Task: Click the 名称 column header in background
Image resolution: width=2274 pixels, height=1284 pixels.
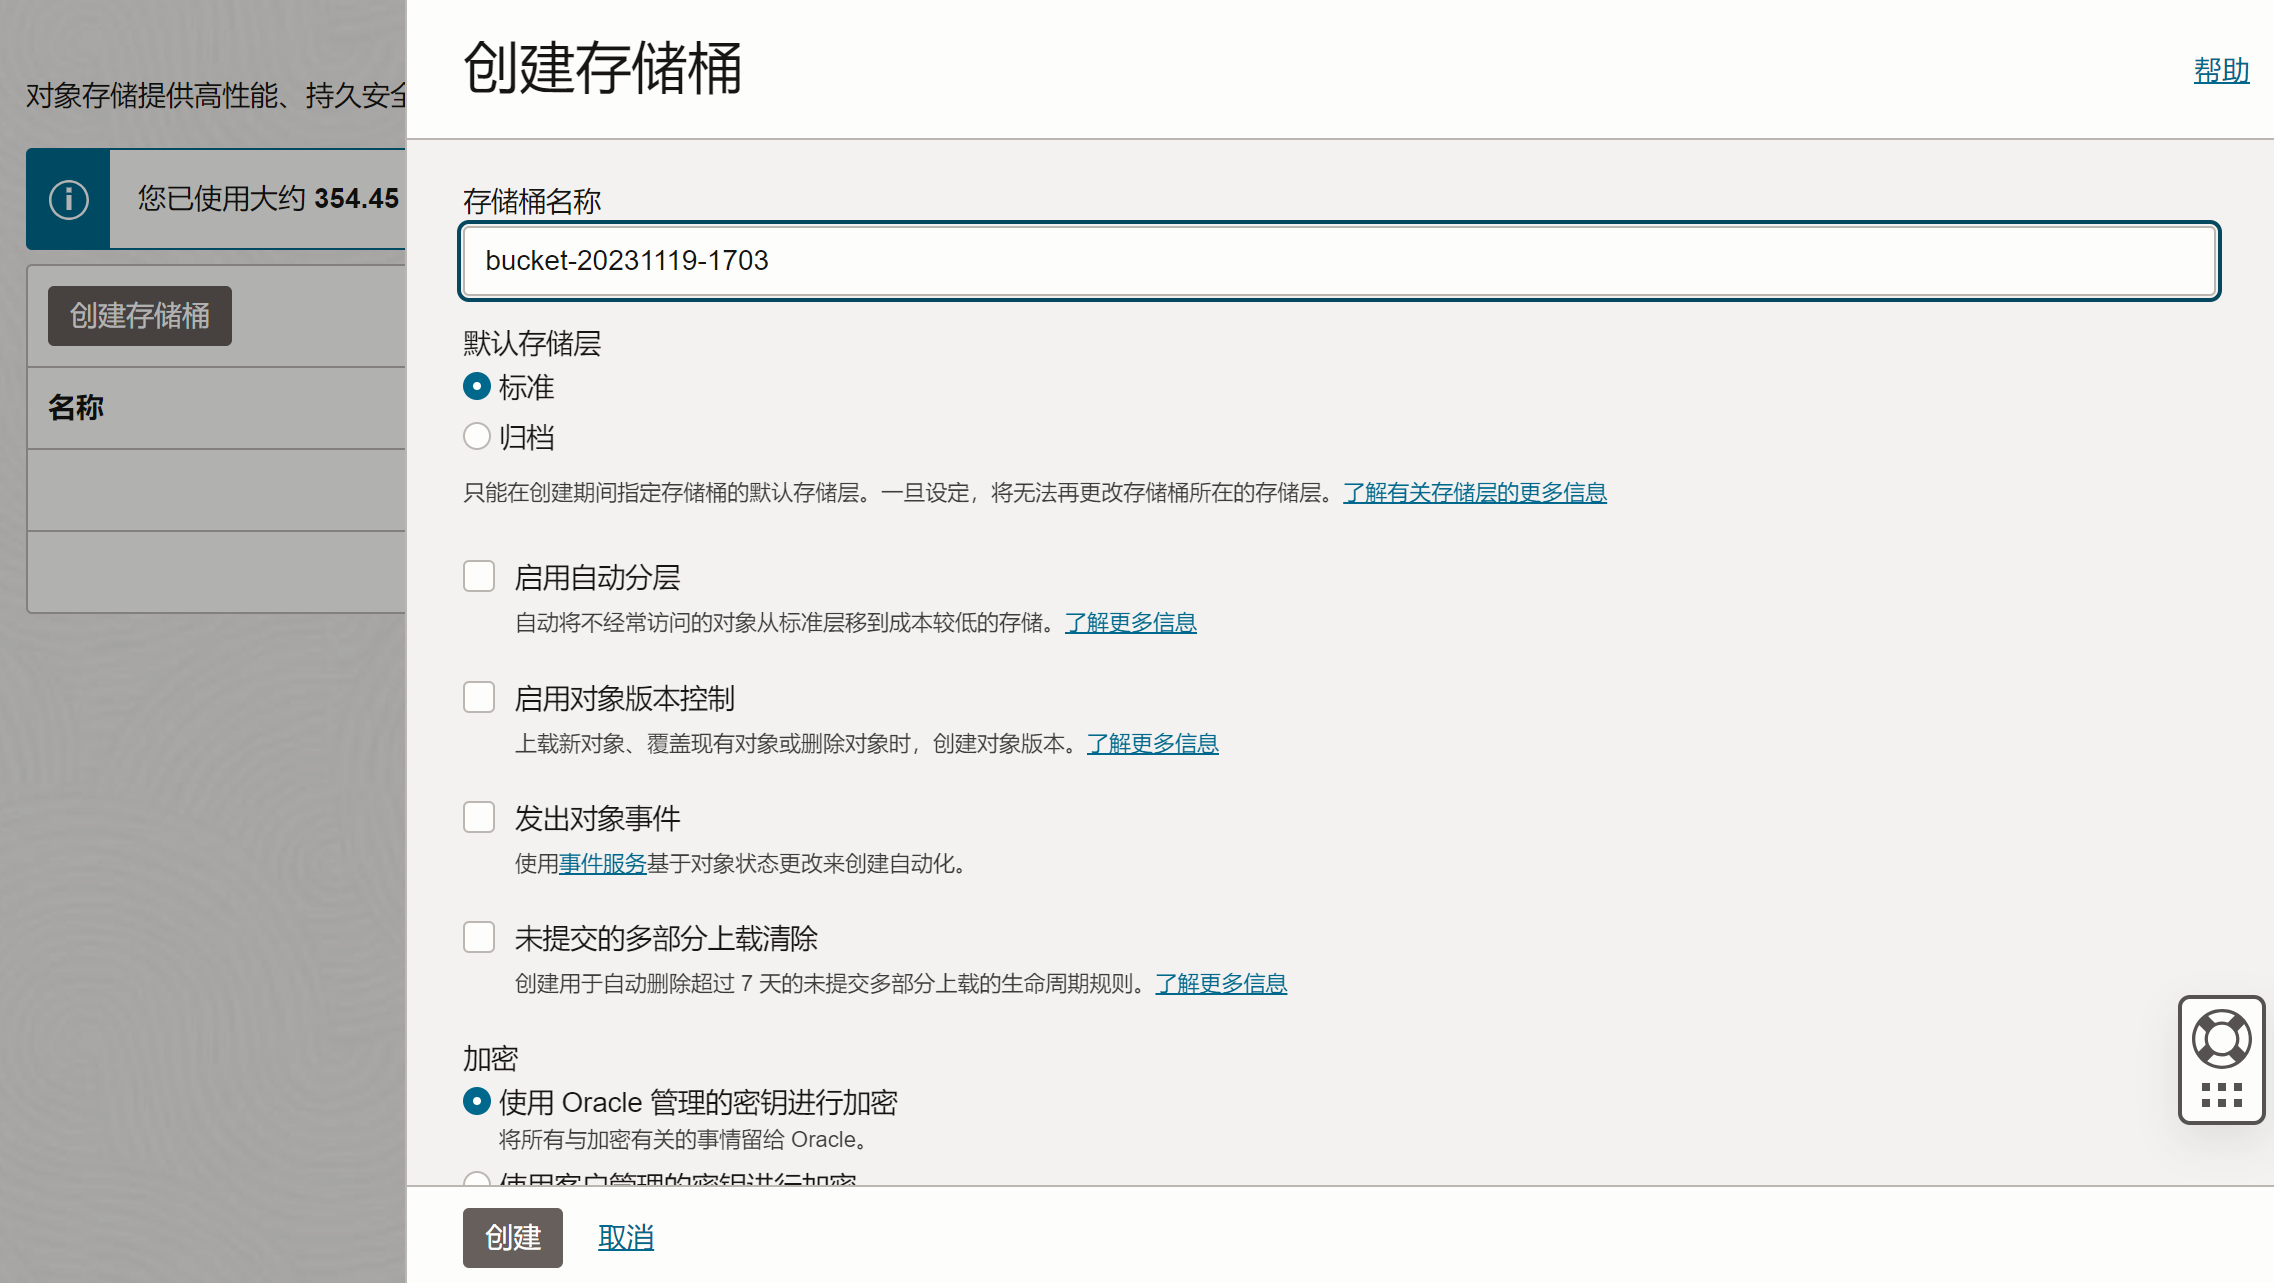Action: 76,408
